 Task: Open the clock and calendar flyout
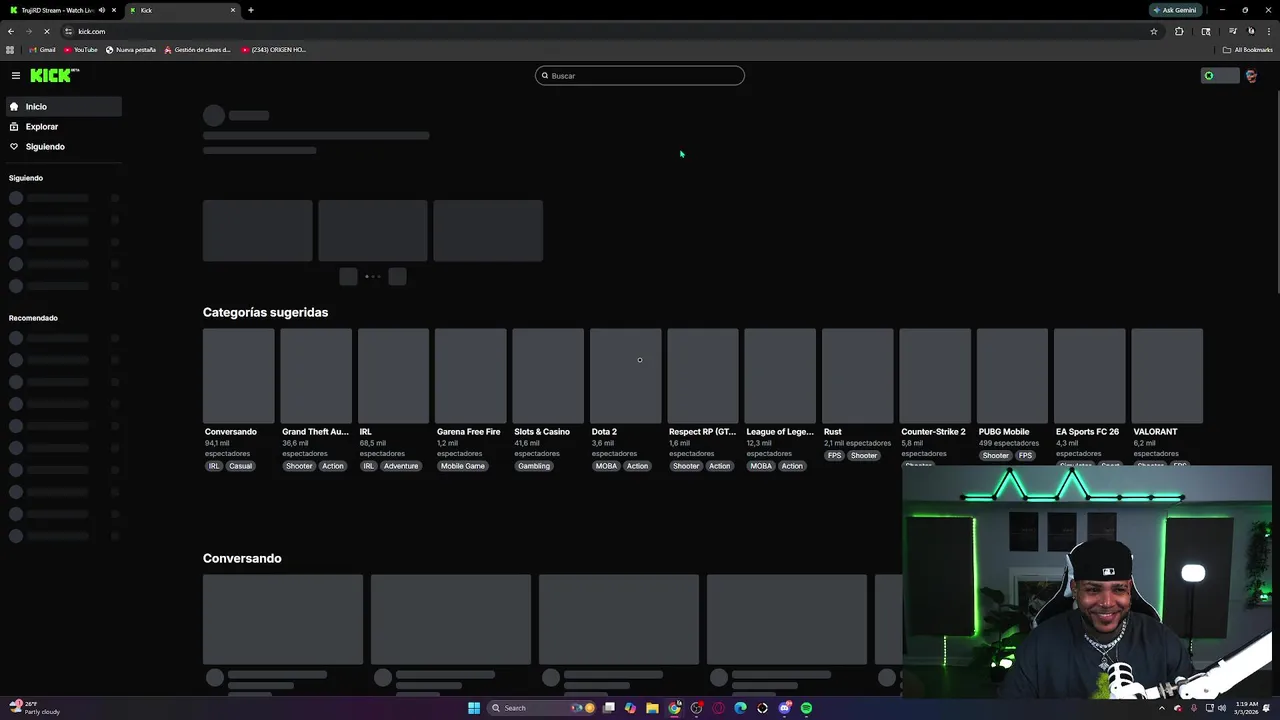(x=1246, y=708)
